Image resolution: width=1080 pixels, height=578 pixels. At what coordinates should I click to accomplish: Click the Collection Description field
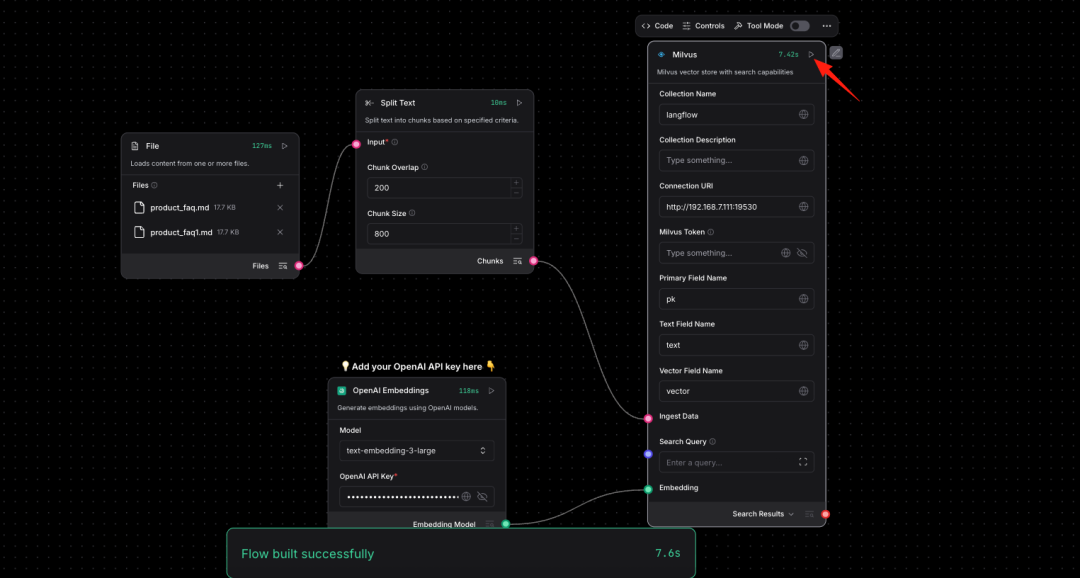(736, 161)
